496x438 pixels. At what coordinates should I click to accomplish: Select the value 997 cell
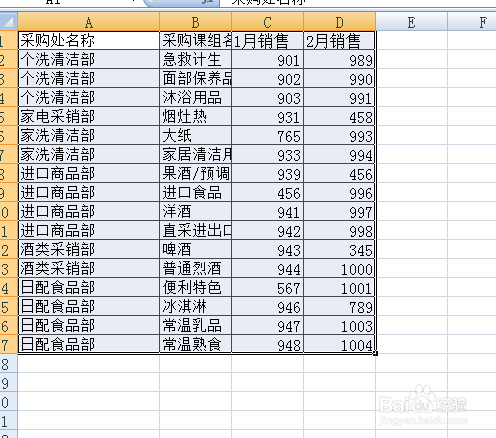pos(339,212)
